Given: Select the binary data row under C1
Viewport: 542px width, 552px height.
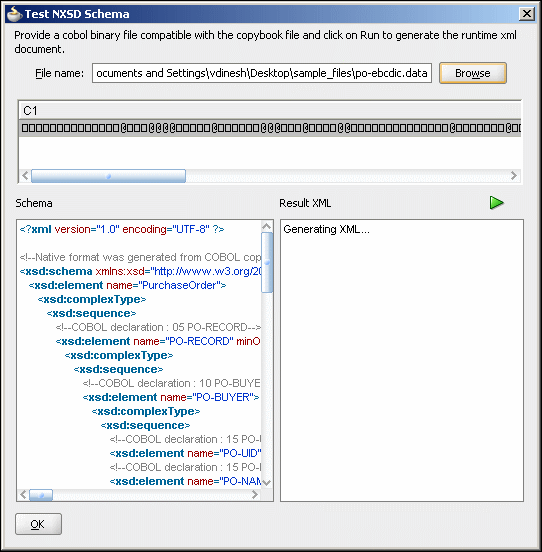Looking at the screenshot, I should tap(270, 128).
